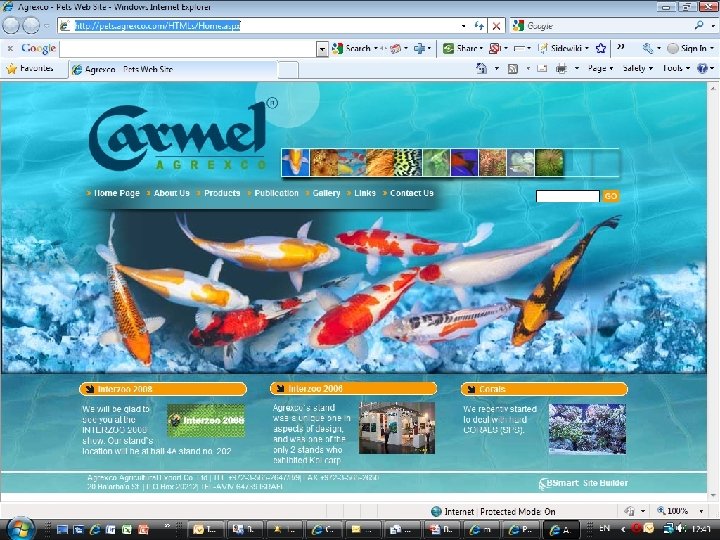Open the About Us nav link
This screenshot has width=720, height=540.
[171, 193]
